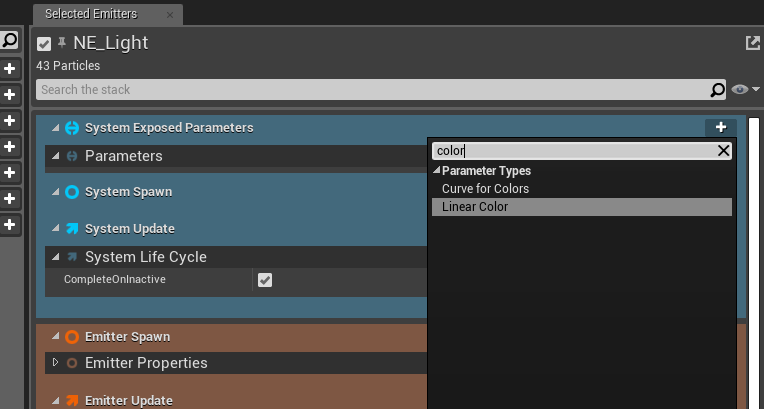This screenshot has width=764, height=409.
Task: Click the System Update arrow icon
Action: 72,228
